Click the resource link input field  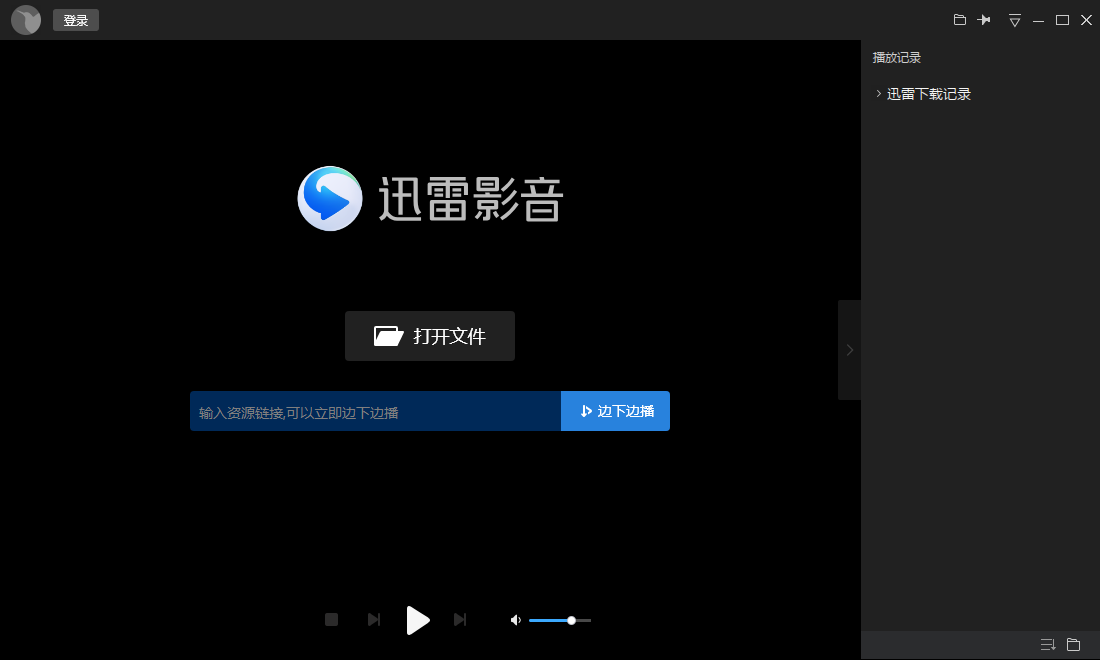(375, 412)
